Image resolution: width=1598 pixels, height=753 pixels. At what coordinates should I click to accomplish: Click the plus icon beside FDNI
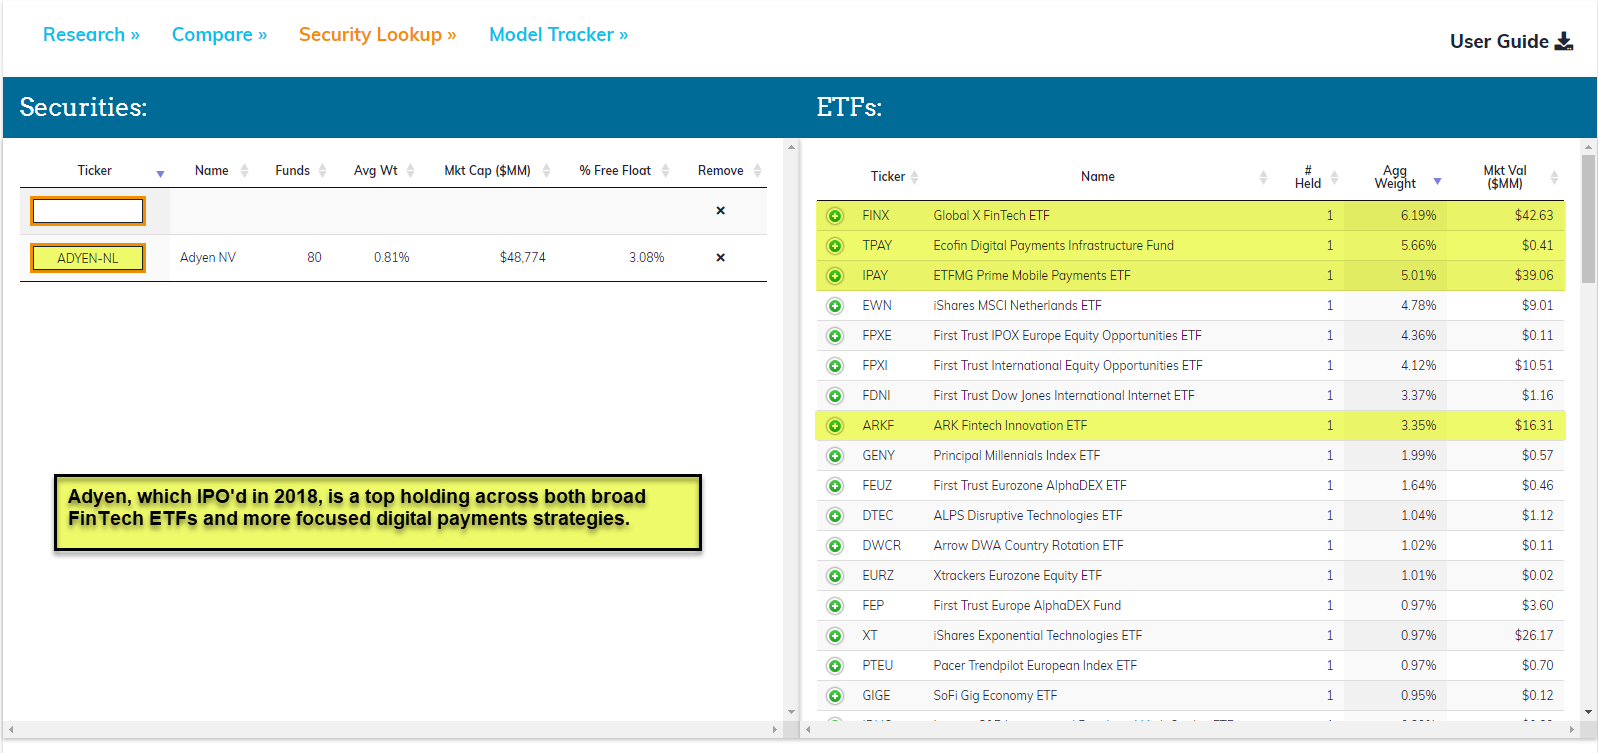(835, 396)
